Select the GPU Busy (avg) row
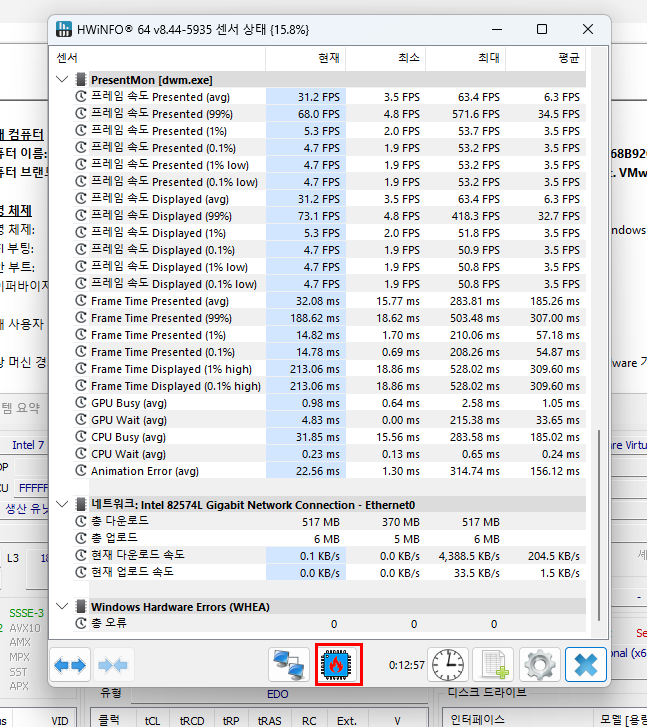This screenshot has height=727, width=647. pos(329,403)
